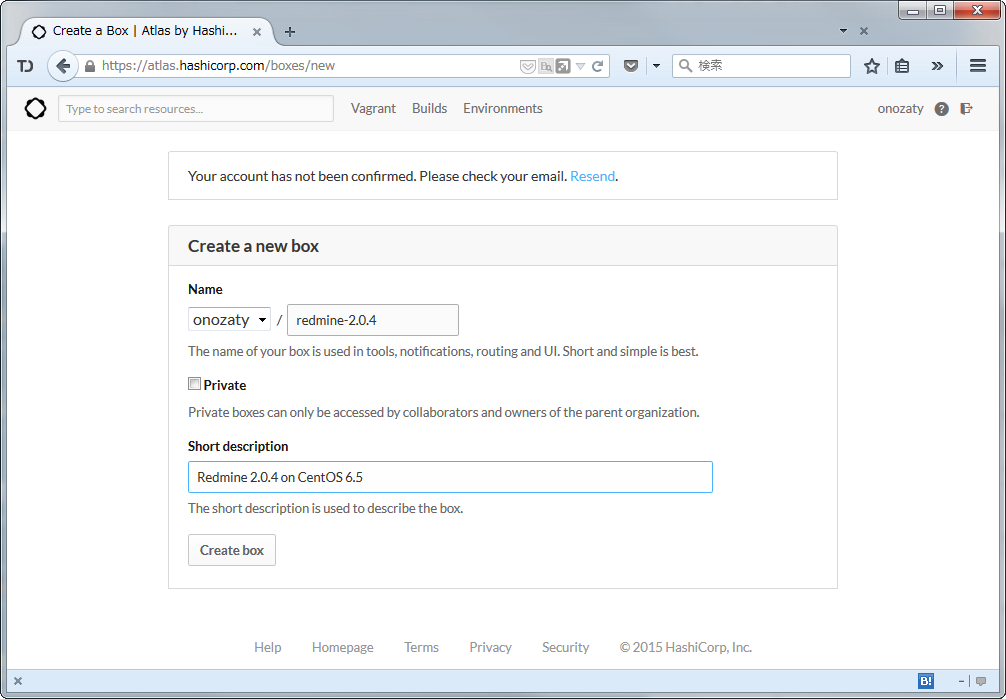Reload the page with the refresh icon
Viewport: 1006px width, 699px height.
pyautogui.click(x=597, y=66)
